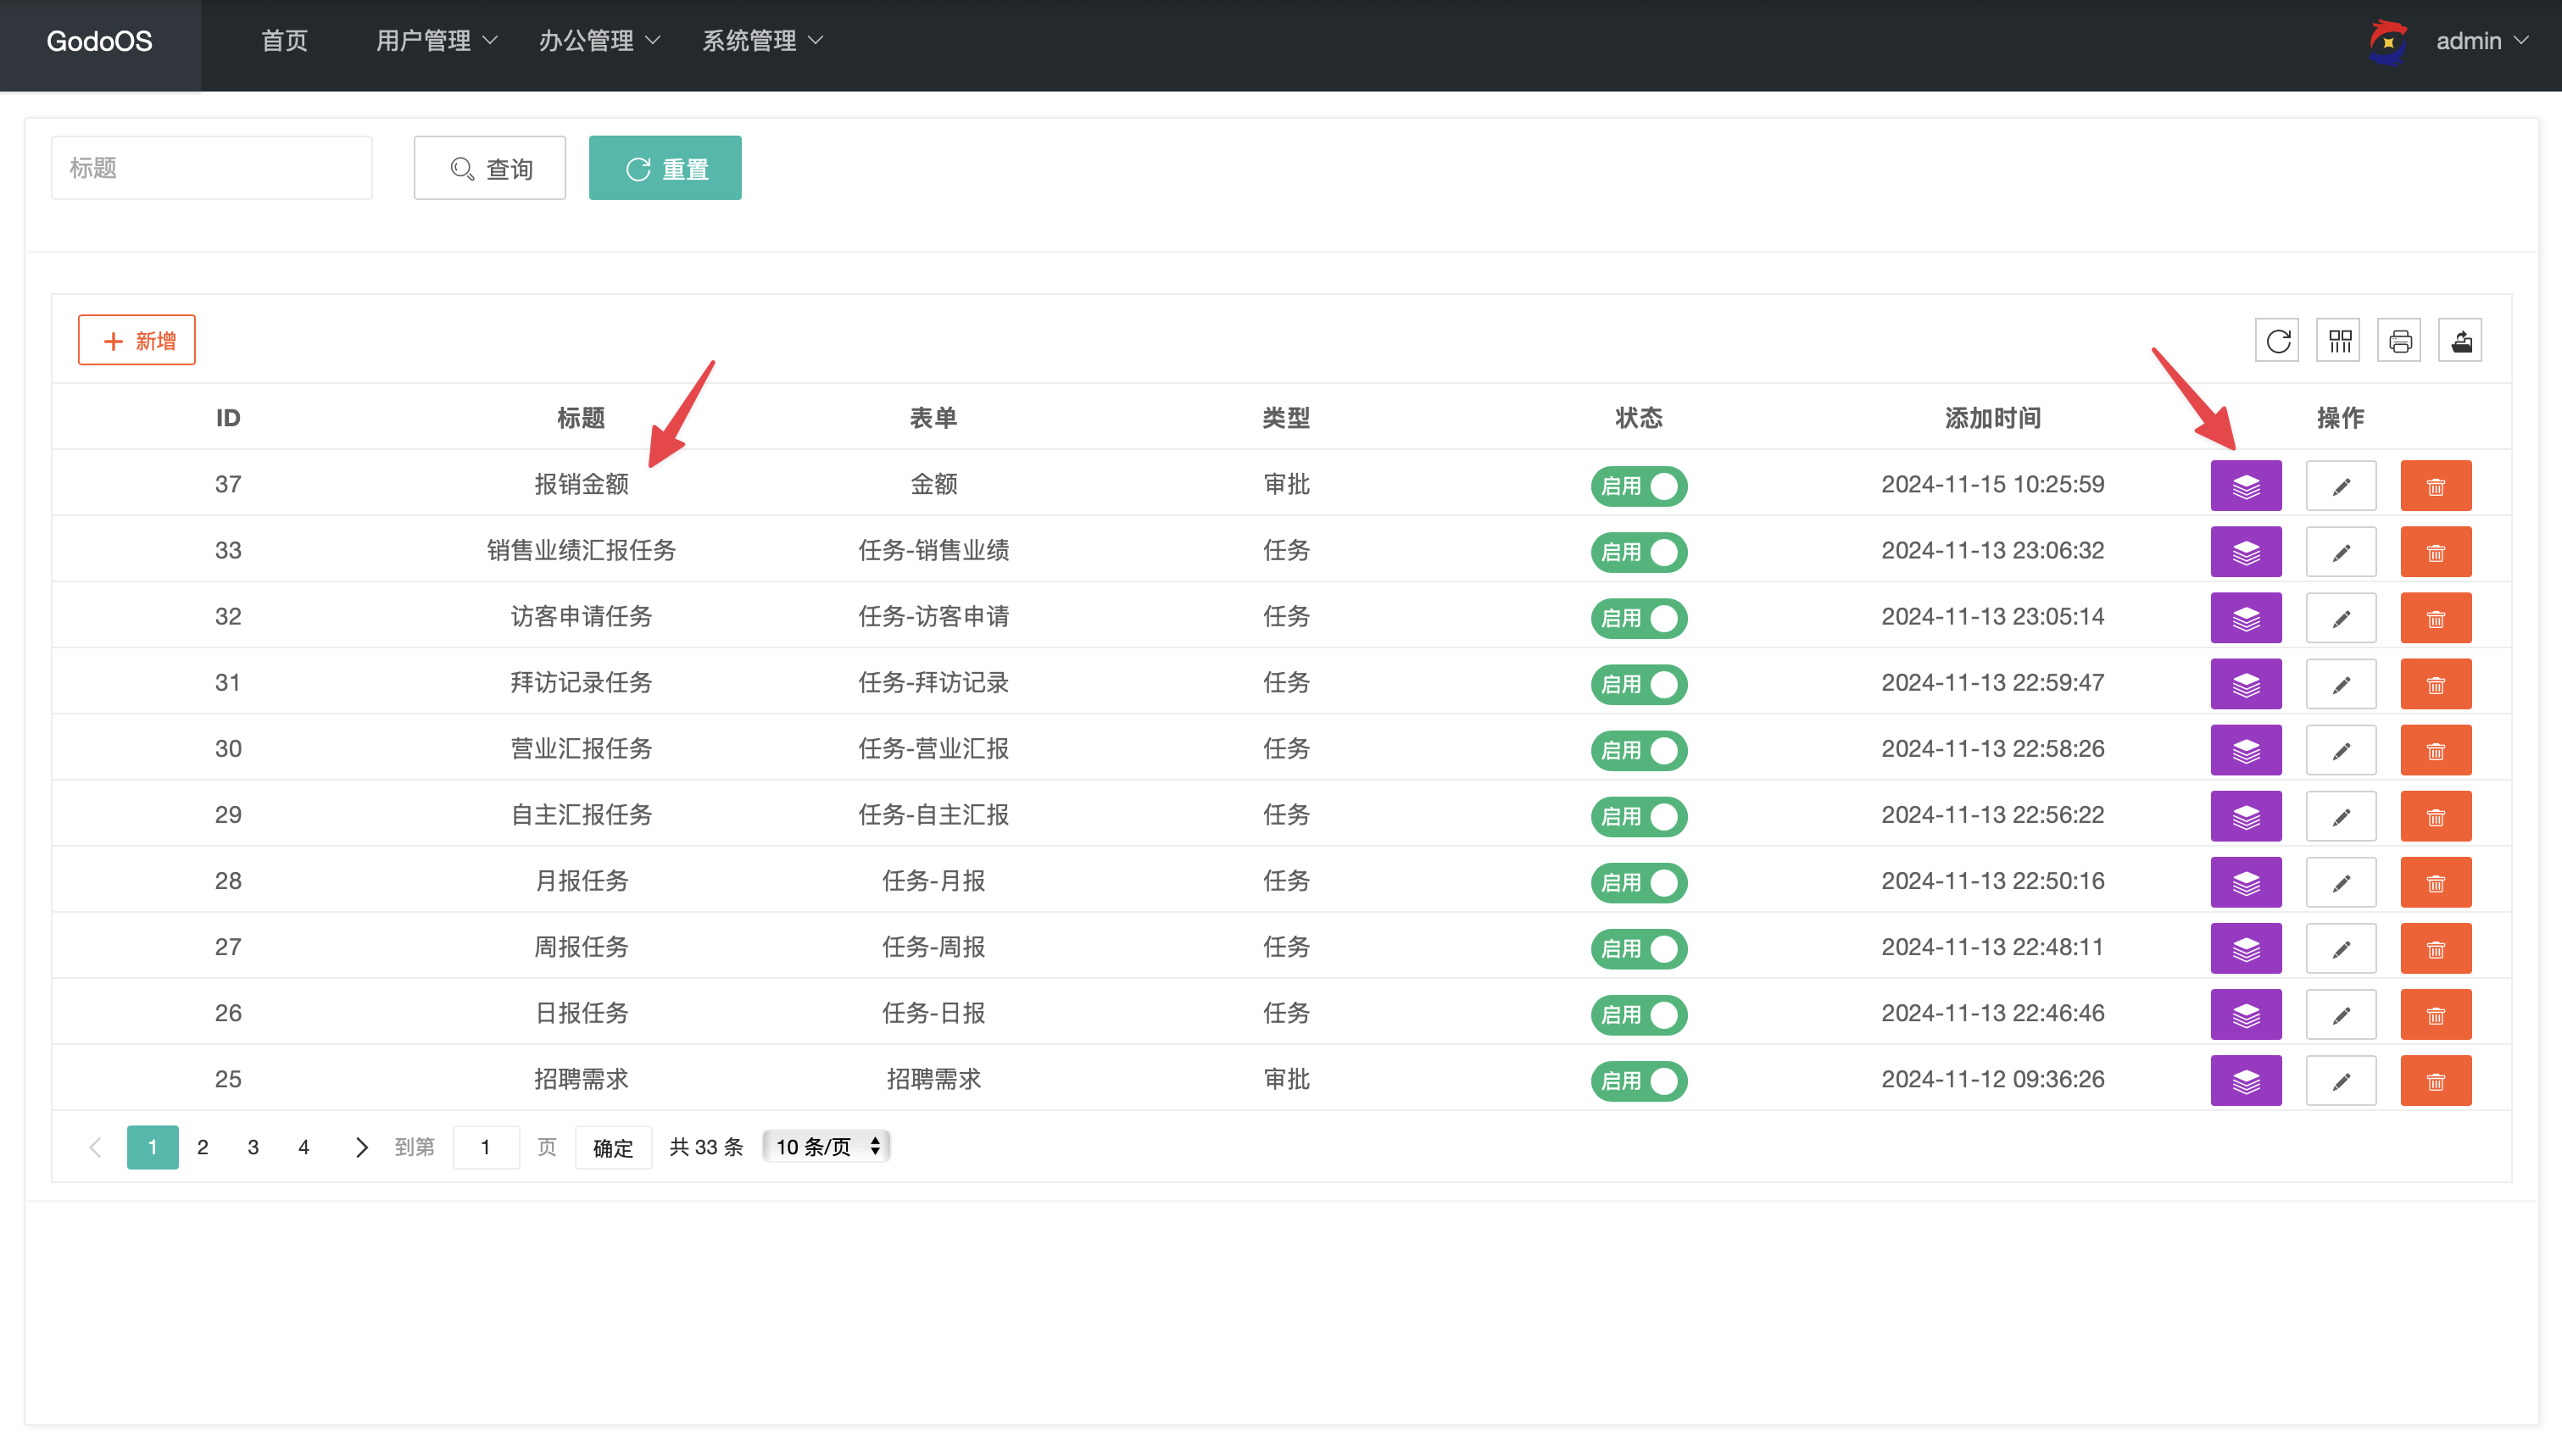Disable the 月报任务 status switch
2562x1456 pixels.
point(1638,883)
